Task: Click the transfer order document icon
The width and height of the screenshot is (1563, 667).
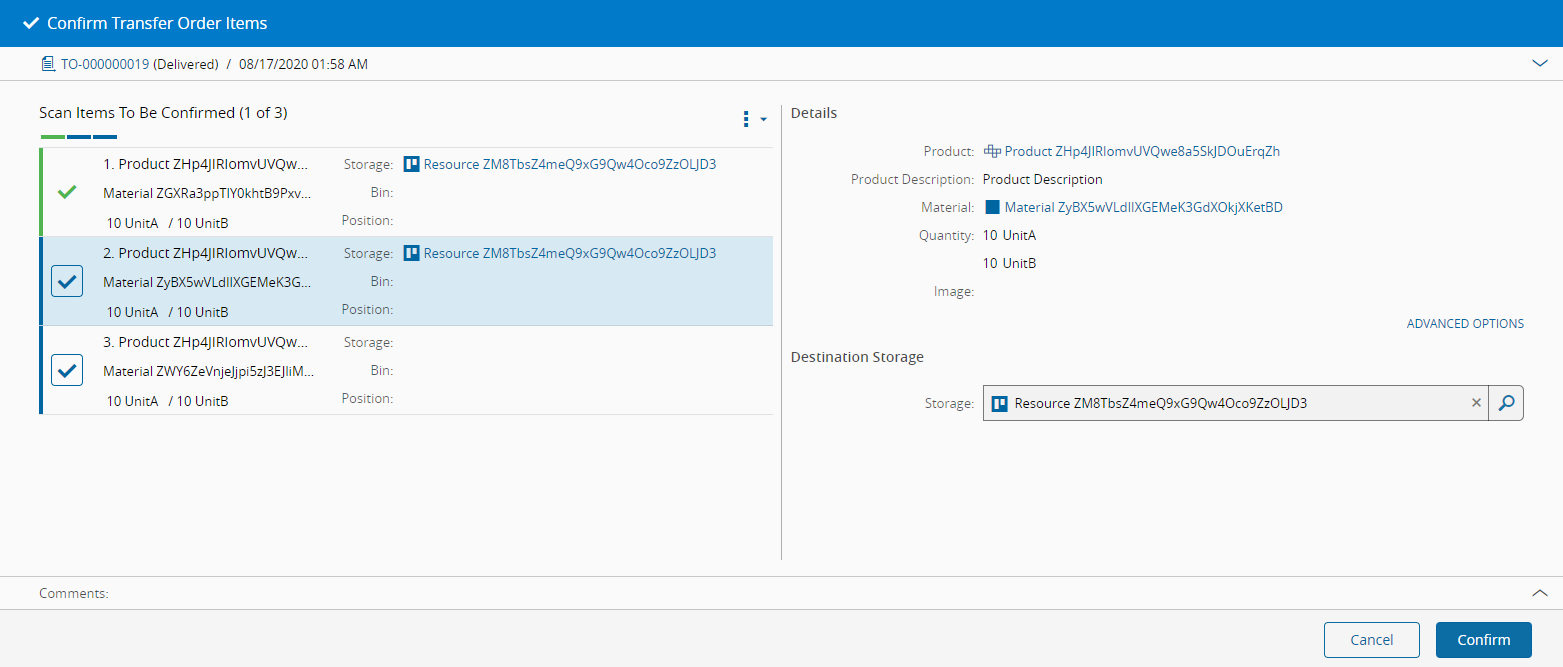Action: click(x=47, y=64)
